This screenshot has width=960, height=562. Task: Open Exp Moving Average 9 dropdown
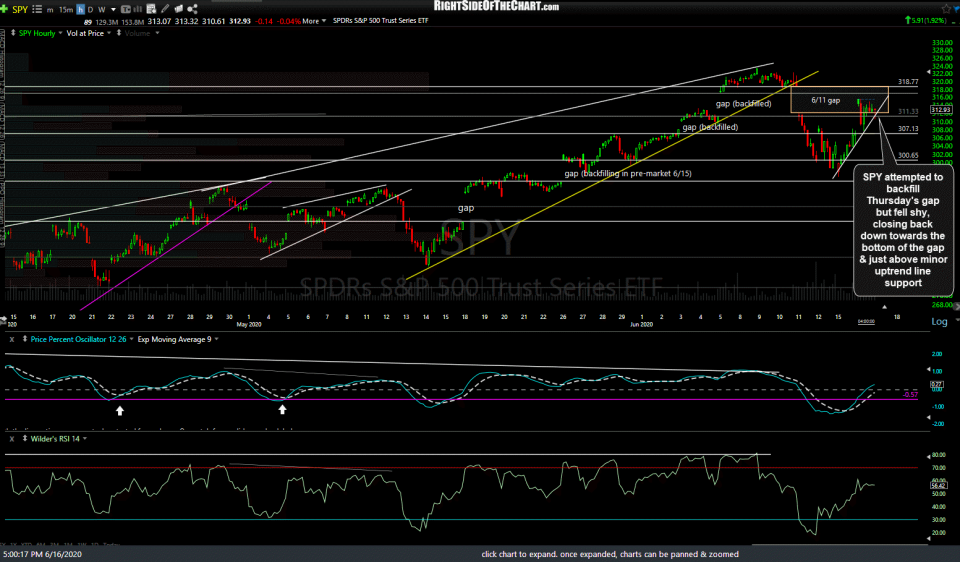pos(216,339)
